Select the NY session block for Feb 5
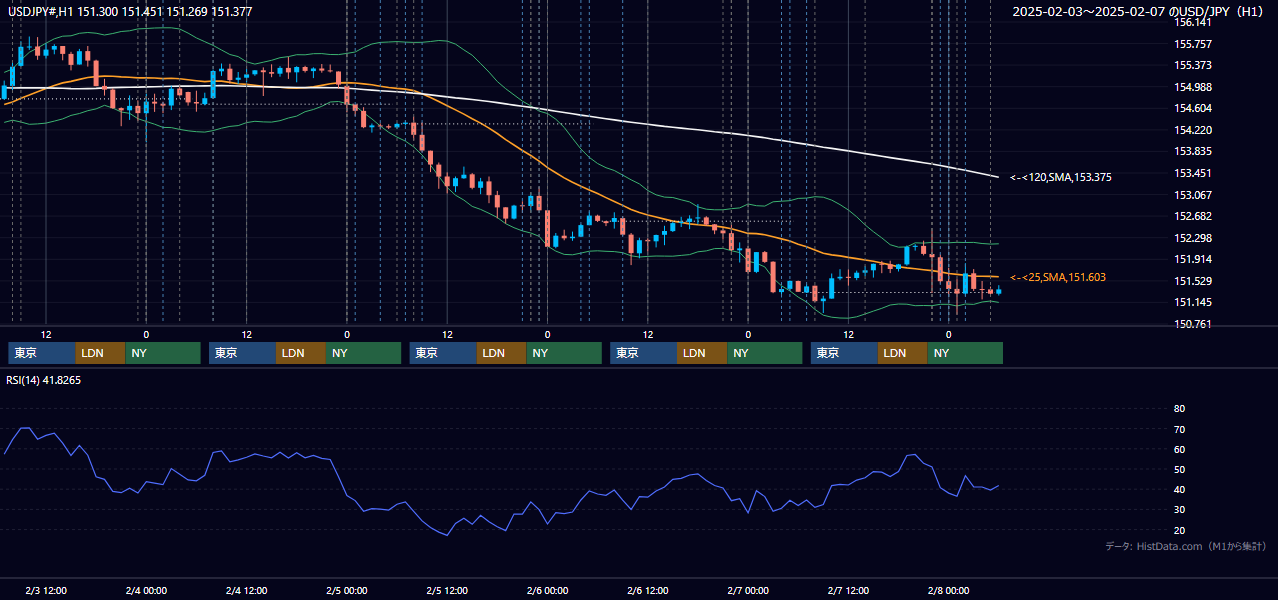The height and width of the screenshot is (600, 1278). point(564,353)
